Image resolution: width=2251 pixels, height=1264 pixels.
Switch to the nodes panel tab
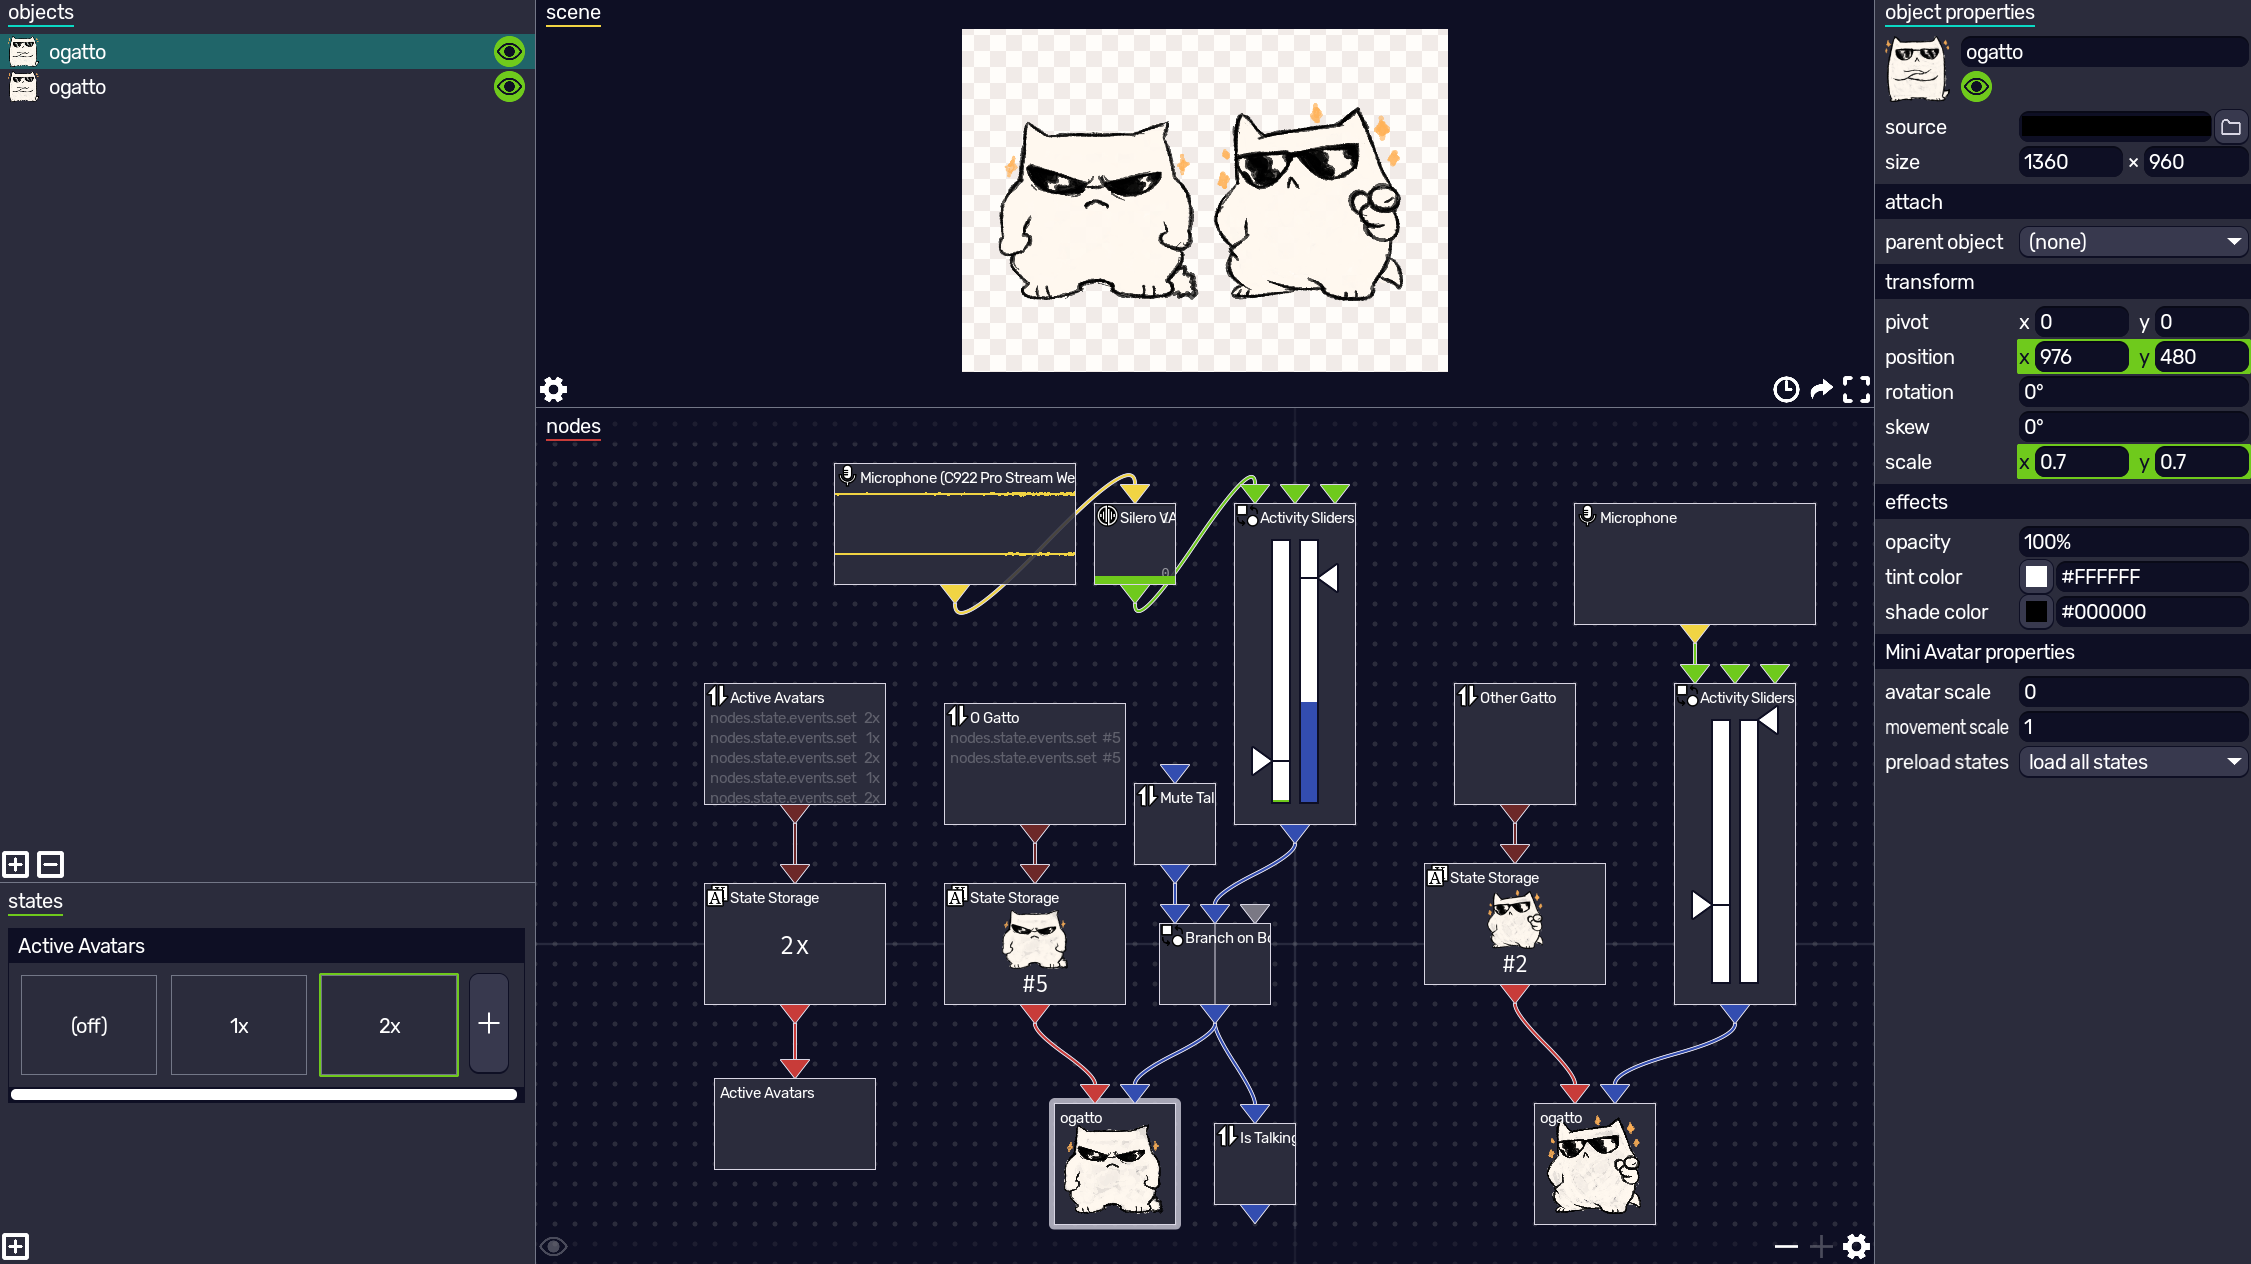point(573,426)
